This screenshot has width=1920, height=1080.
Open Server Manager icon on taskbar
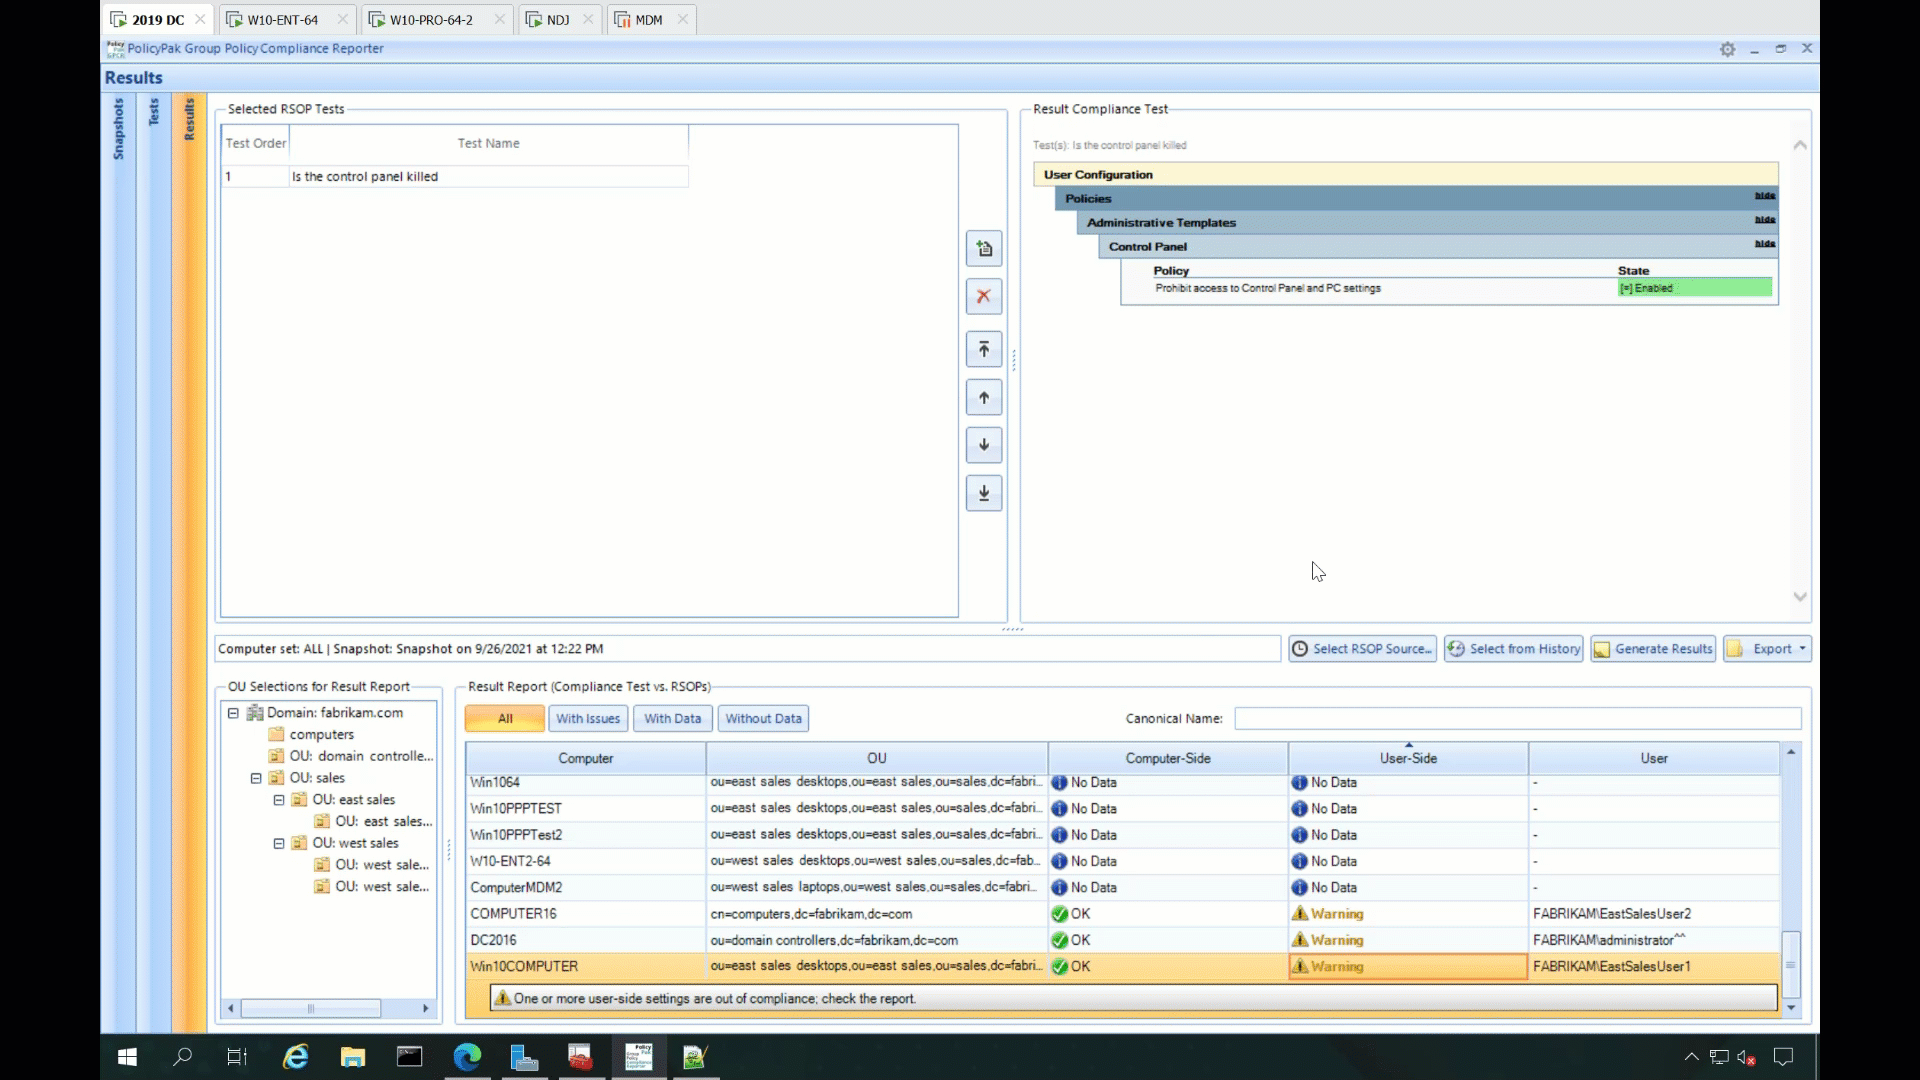524,1057
